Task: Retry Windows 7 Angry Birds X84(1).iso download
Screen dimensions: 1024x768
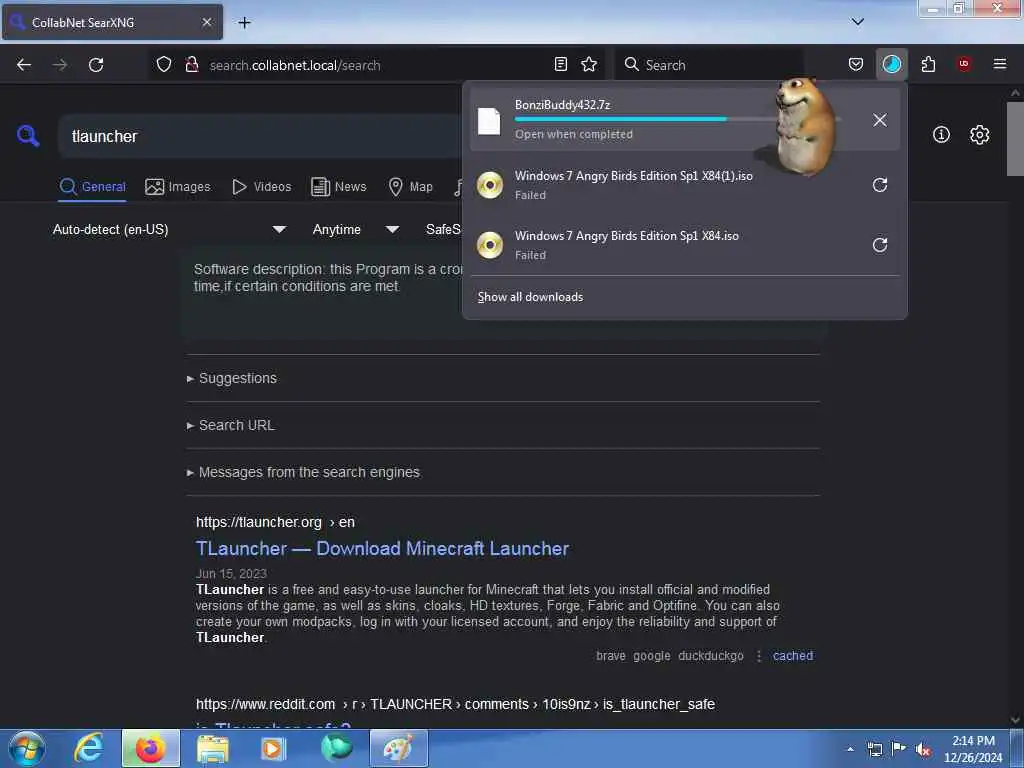Action: tap(880, 185)
